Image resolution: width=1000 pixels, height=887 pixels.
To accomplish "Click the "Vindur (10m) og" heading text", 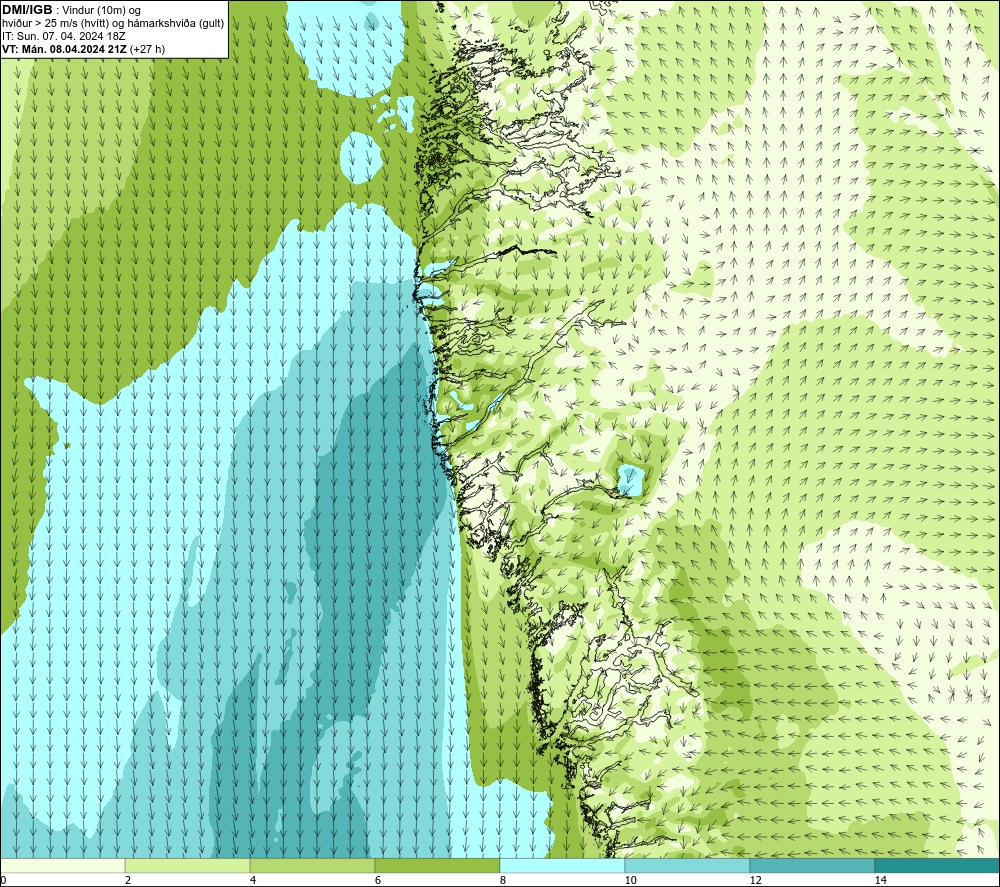I will tap(103, 11).
